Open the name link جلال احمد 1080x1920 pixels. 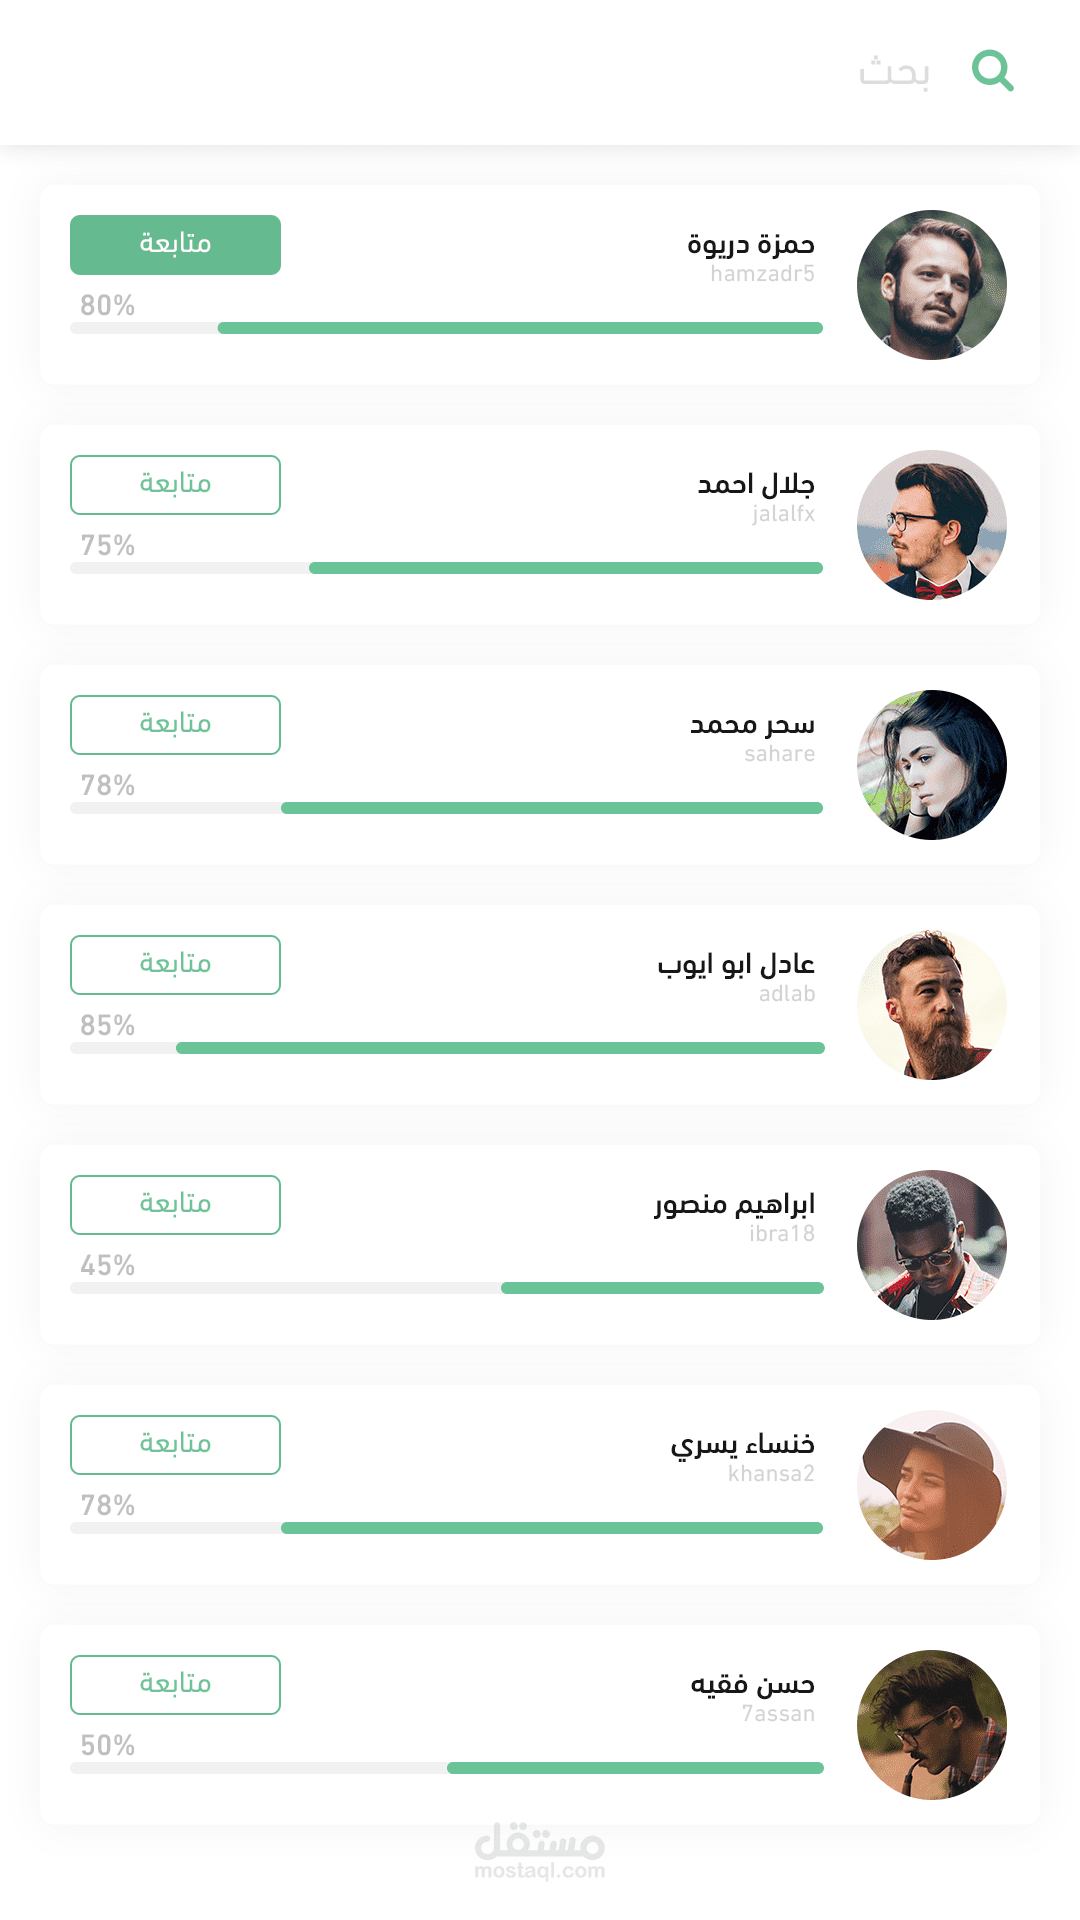click(756, 485)
